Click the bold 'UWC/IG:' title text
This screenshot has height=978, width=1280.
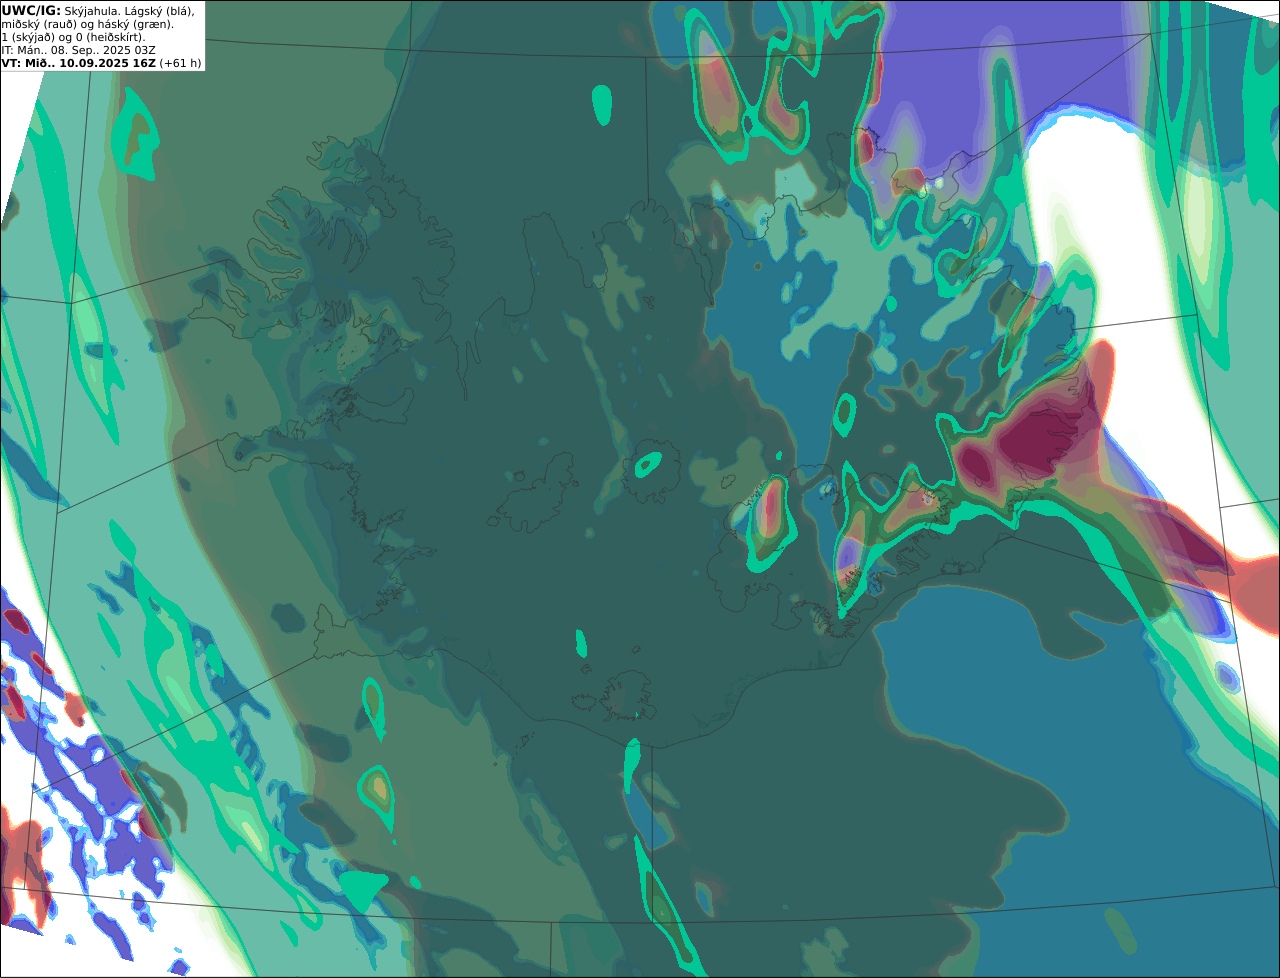[x=31, y=10]
